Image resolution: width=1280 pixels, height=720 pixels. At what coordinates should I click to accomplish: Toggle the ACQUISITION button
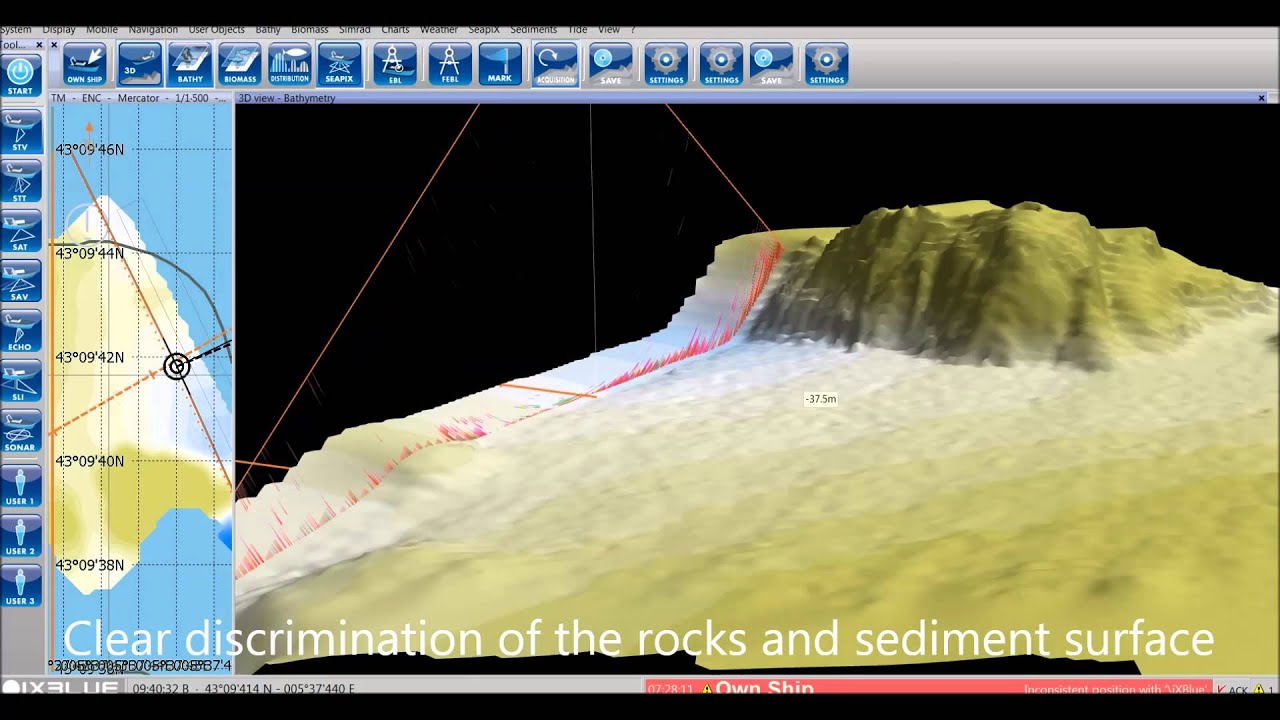coord(555,64)
